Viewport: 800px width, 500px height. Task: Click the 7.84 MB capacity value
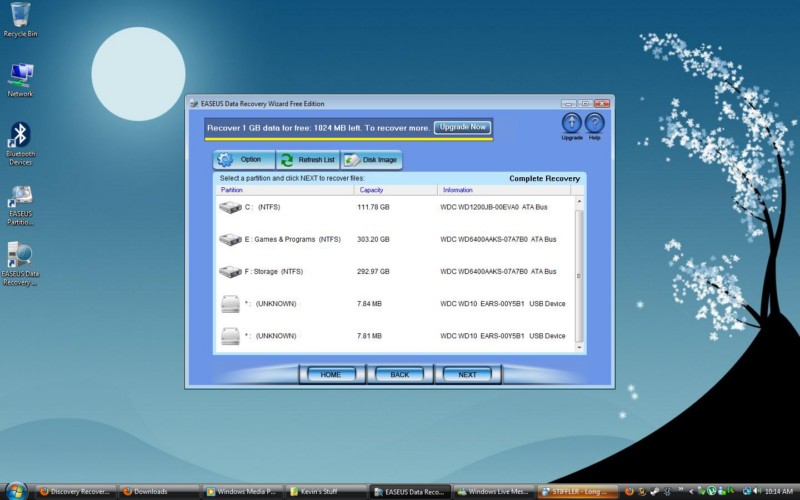click(x=369, y=304)
